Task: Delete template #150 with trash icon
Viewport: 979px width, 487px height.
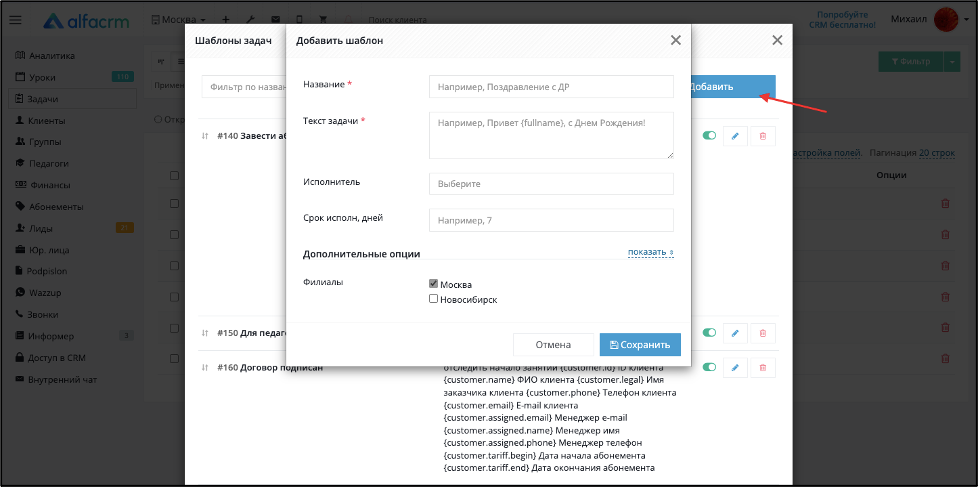Action: point(762,333)
